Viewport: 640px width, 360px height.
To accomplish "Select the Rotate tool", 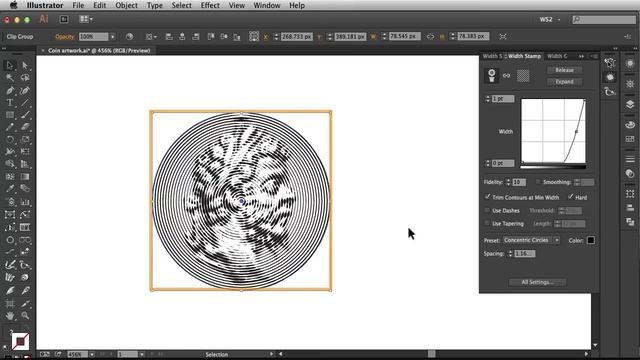I will pos(10,140).
